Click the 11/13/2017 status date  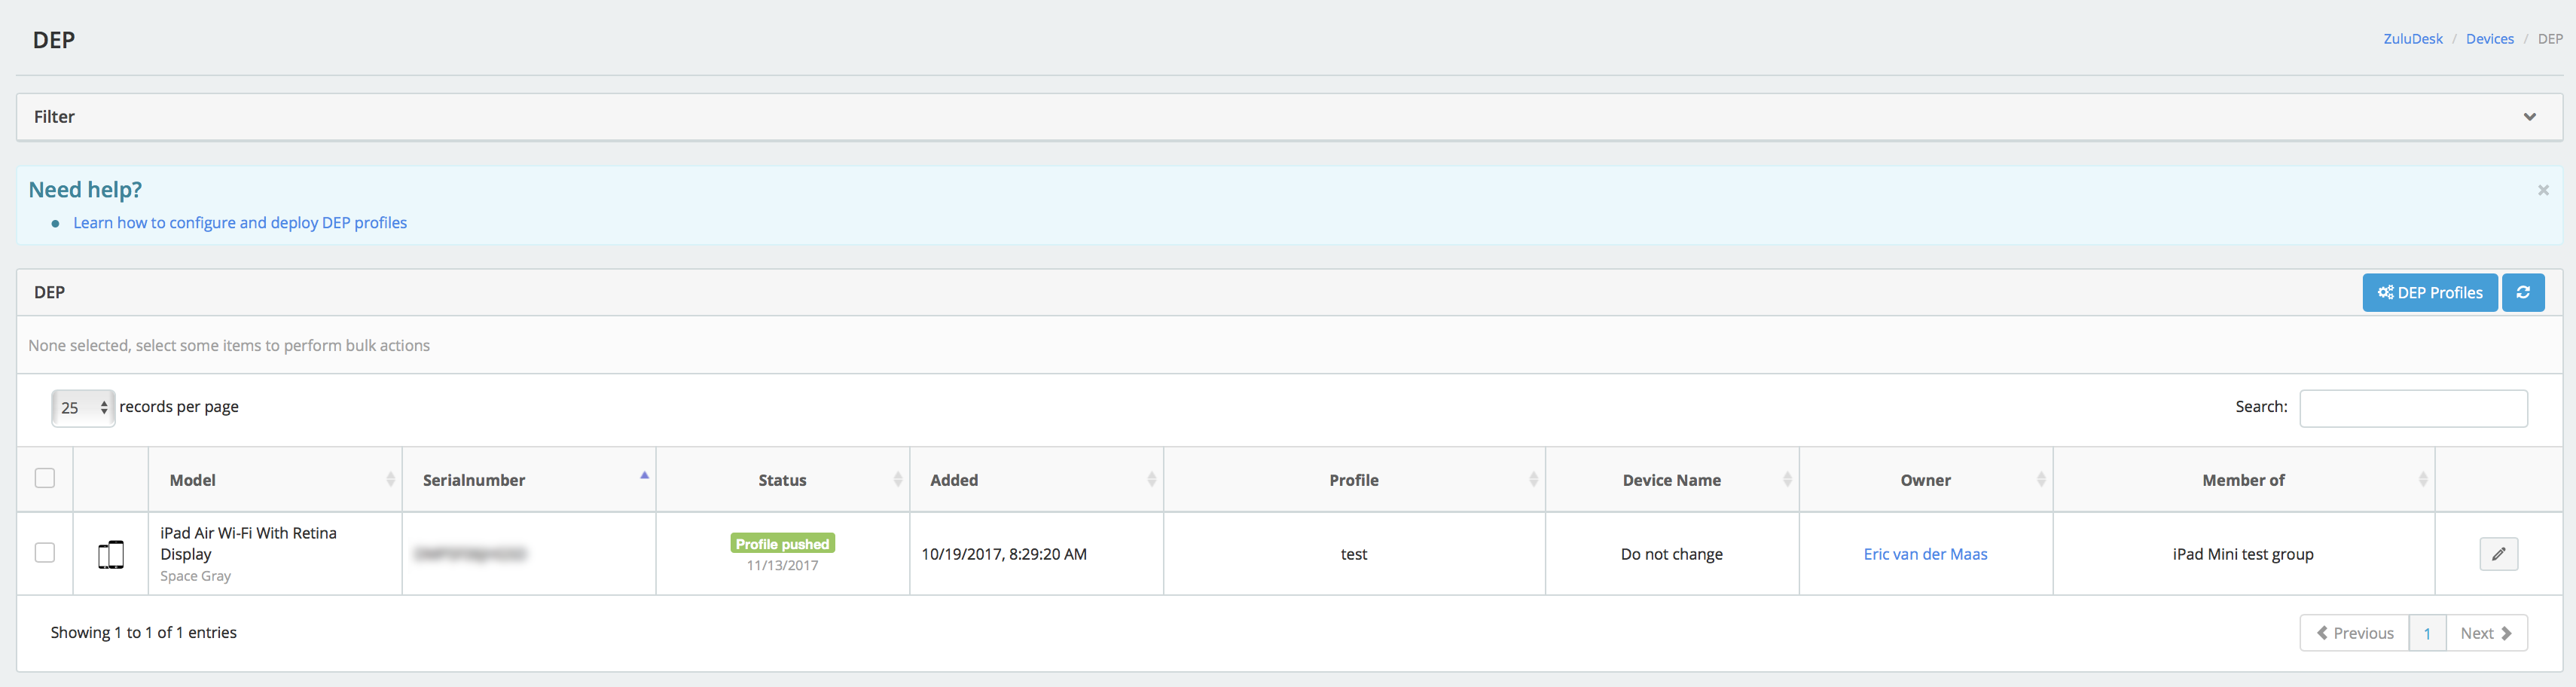click(x=782, y=566)
